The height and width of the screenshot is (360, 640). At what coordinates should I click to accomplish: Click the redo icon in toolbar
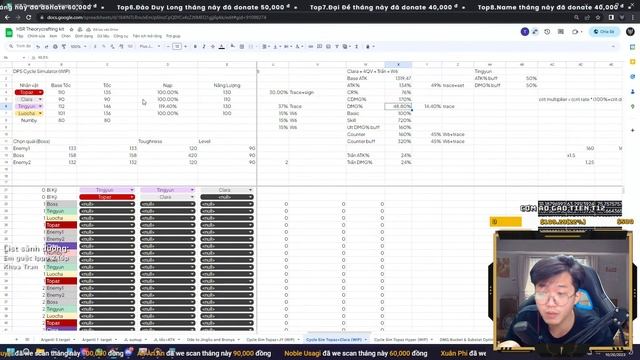click(46, 47)
